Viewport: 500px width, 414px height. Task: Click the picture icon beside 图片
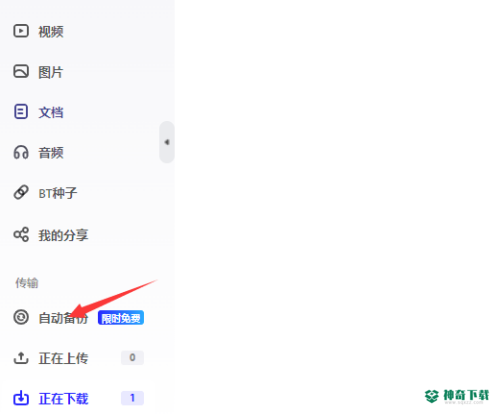pos(21,72)
